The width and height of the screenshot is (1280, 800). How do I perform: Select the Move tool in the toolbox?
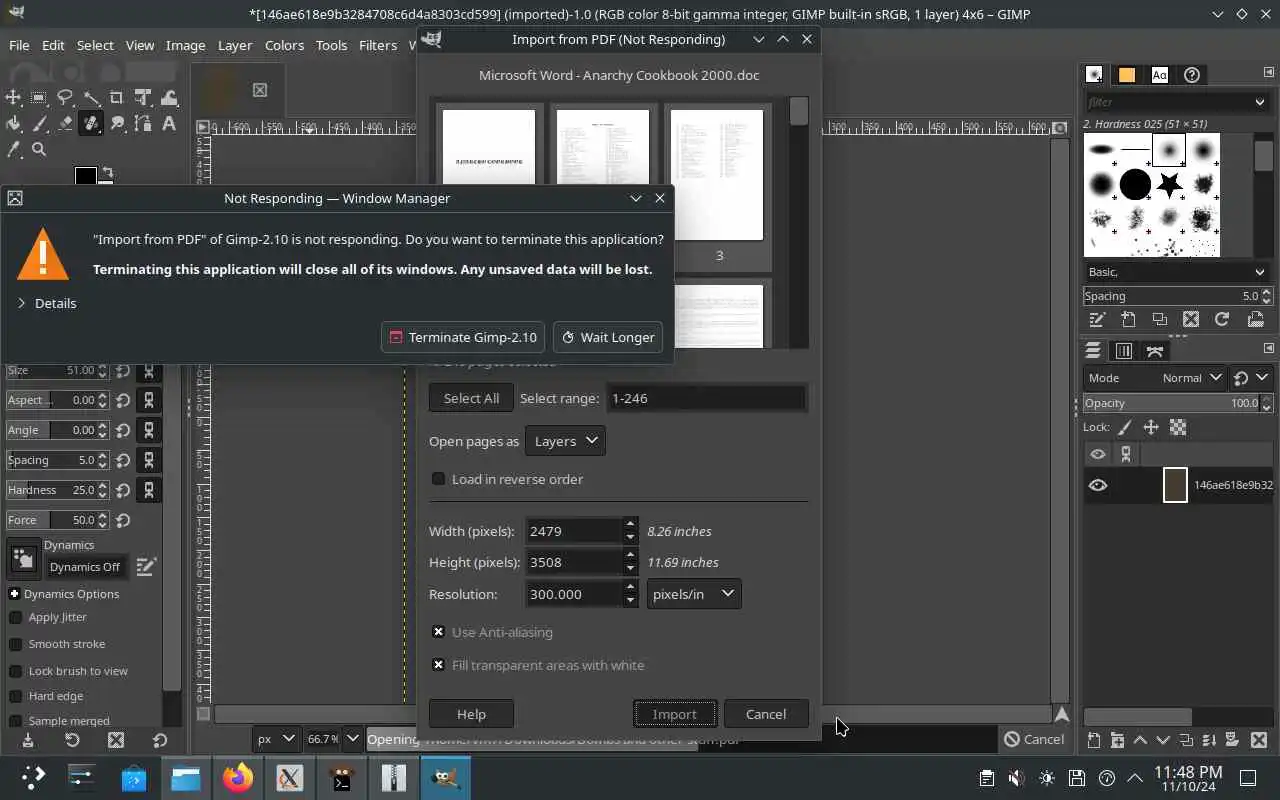tap(13, 97)
